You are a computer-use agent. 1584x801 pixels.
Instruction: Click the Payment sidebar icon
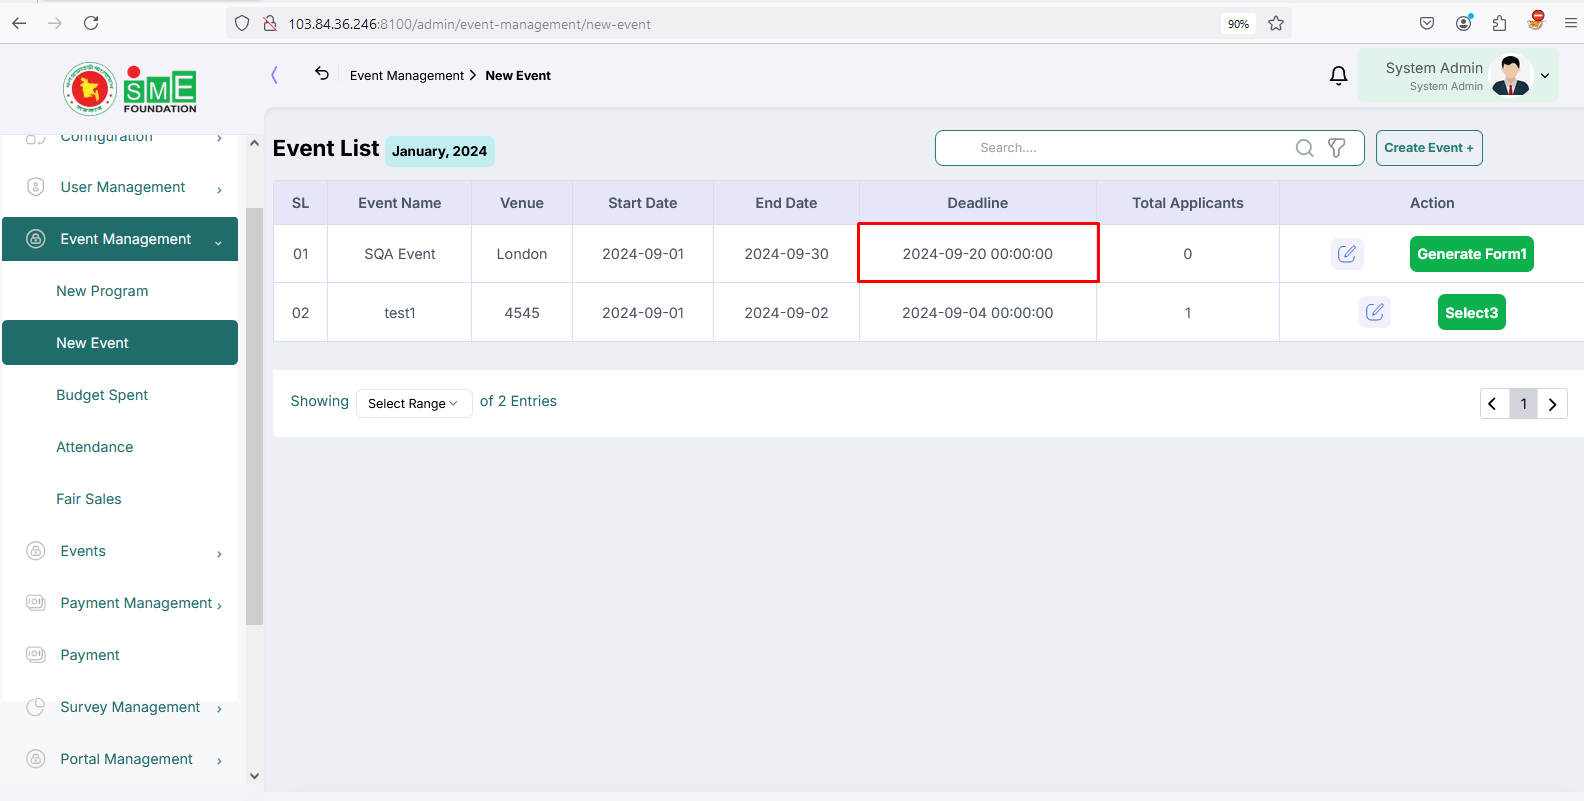36,655
